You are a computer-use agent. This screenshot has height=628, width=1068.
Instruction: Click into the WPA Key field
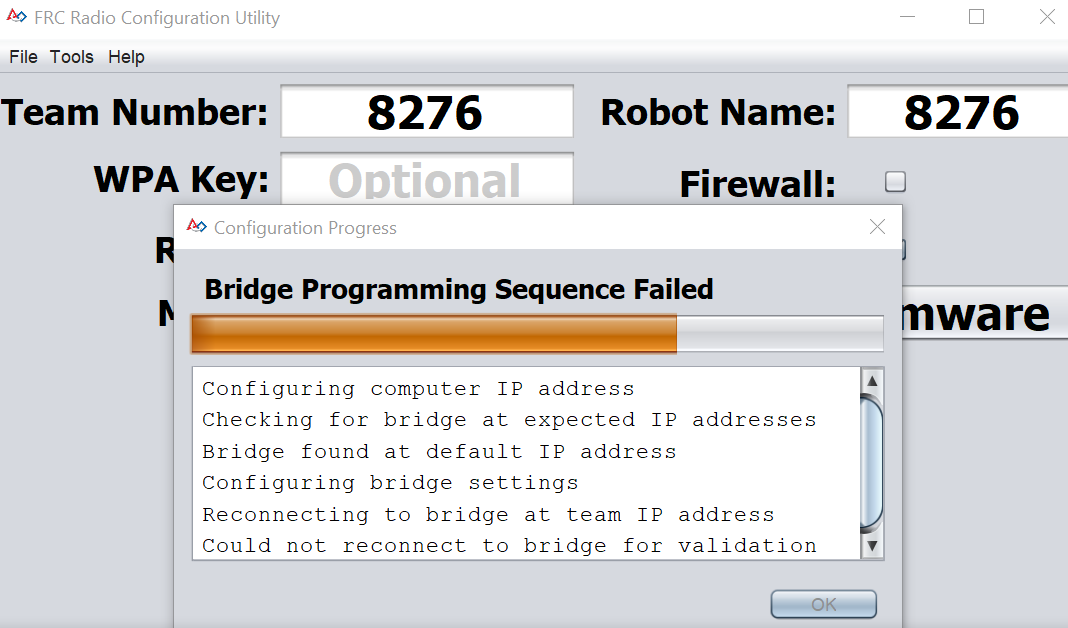click(x=427, y=180)
